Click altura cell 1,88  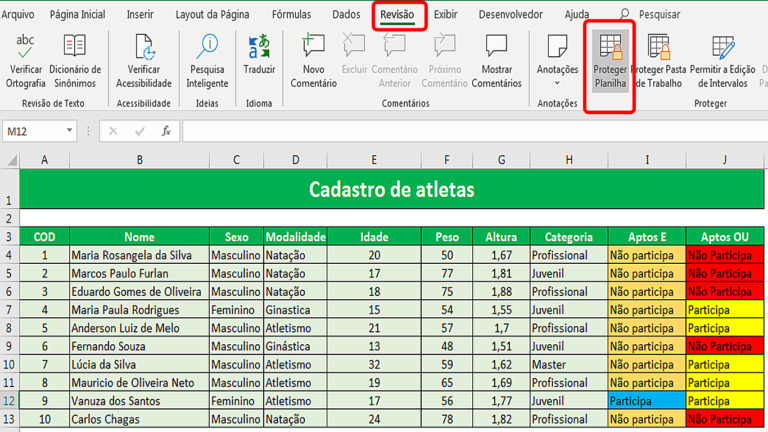[501, 292]
